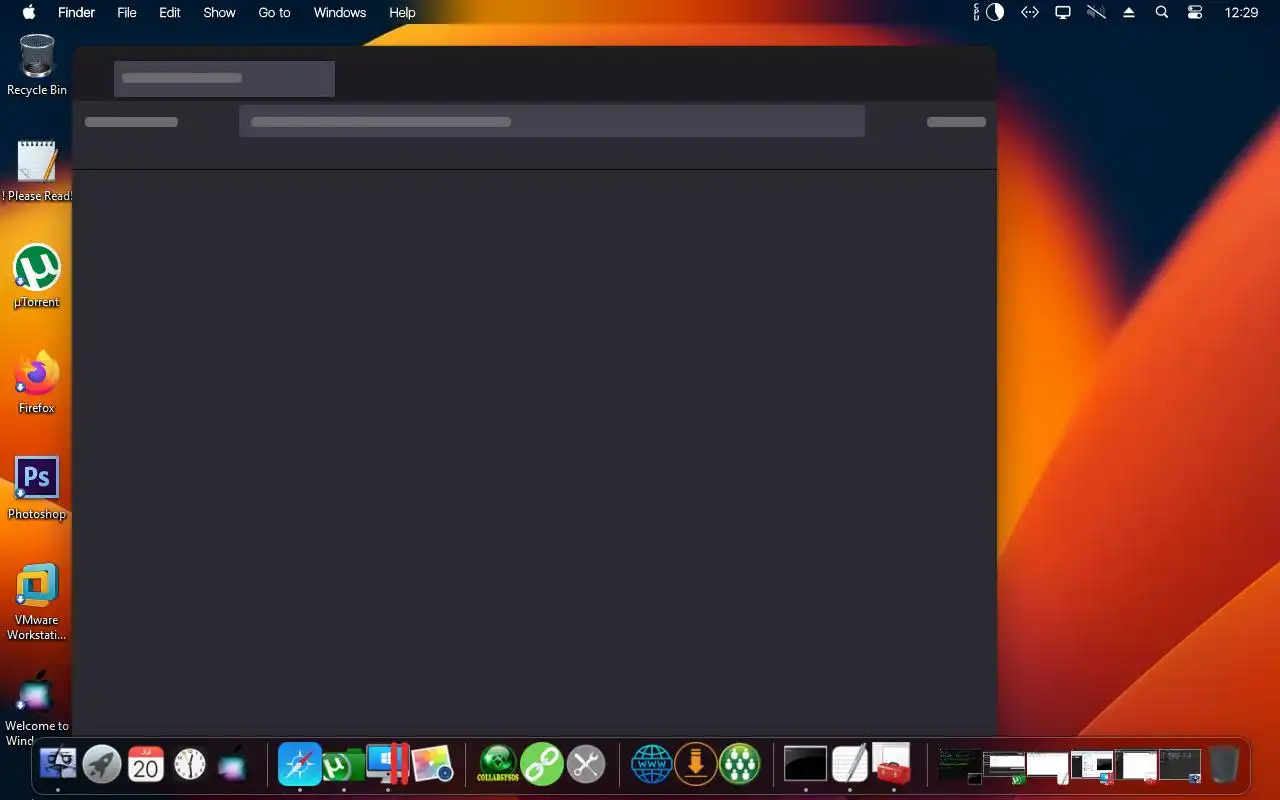Open the µTorrent folder icon in dock
This screenshot has height=800, width=1280.
pos(343,766)
